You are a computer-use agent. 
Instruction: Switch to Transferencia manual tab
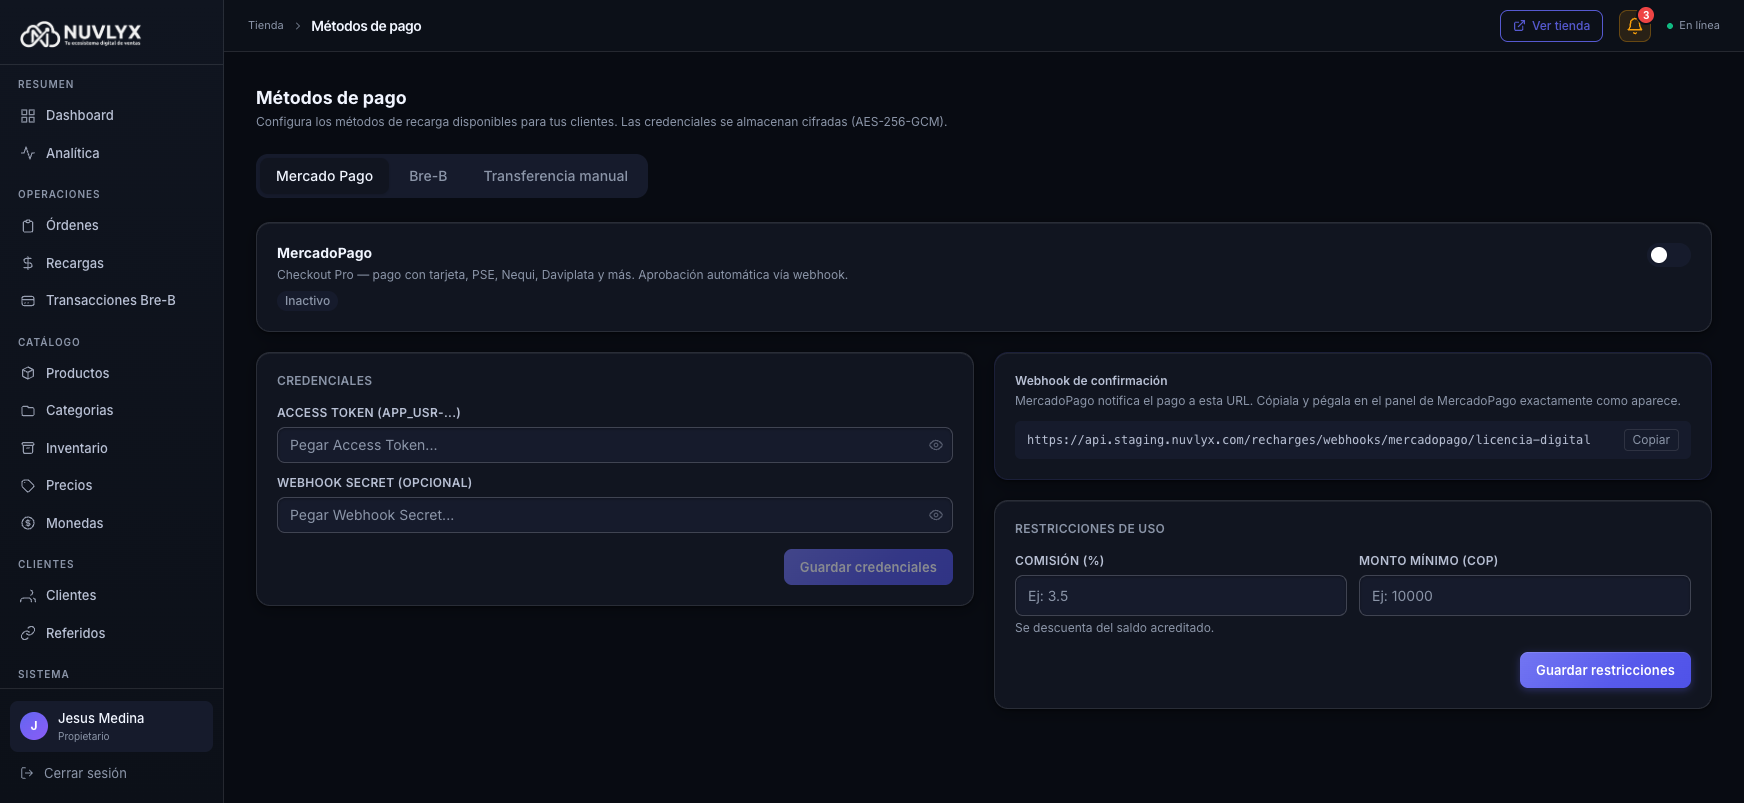(x=556, y=176)
